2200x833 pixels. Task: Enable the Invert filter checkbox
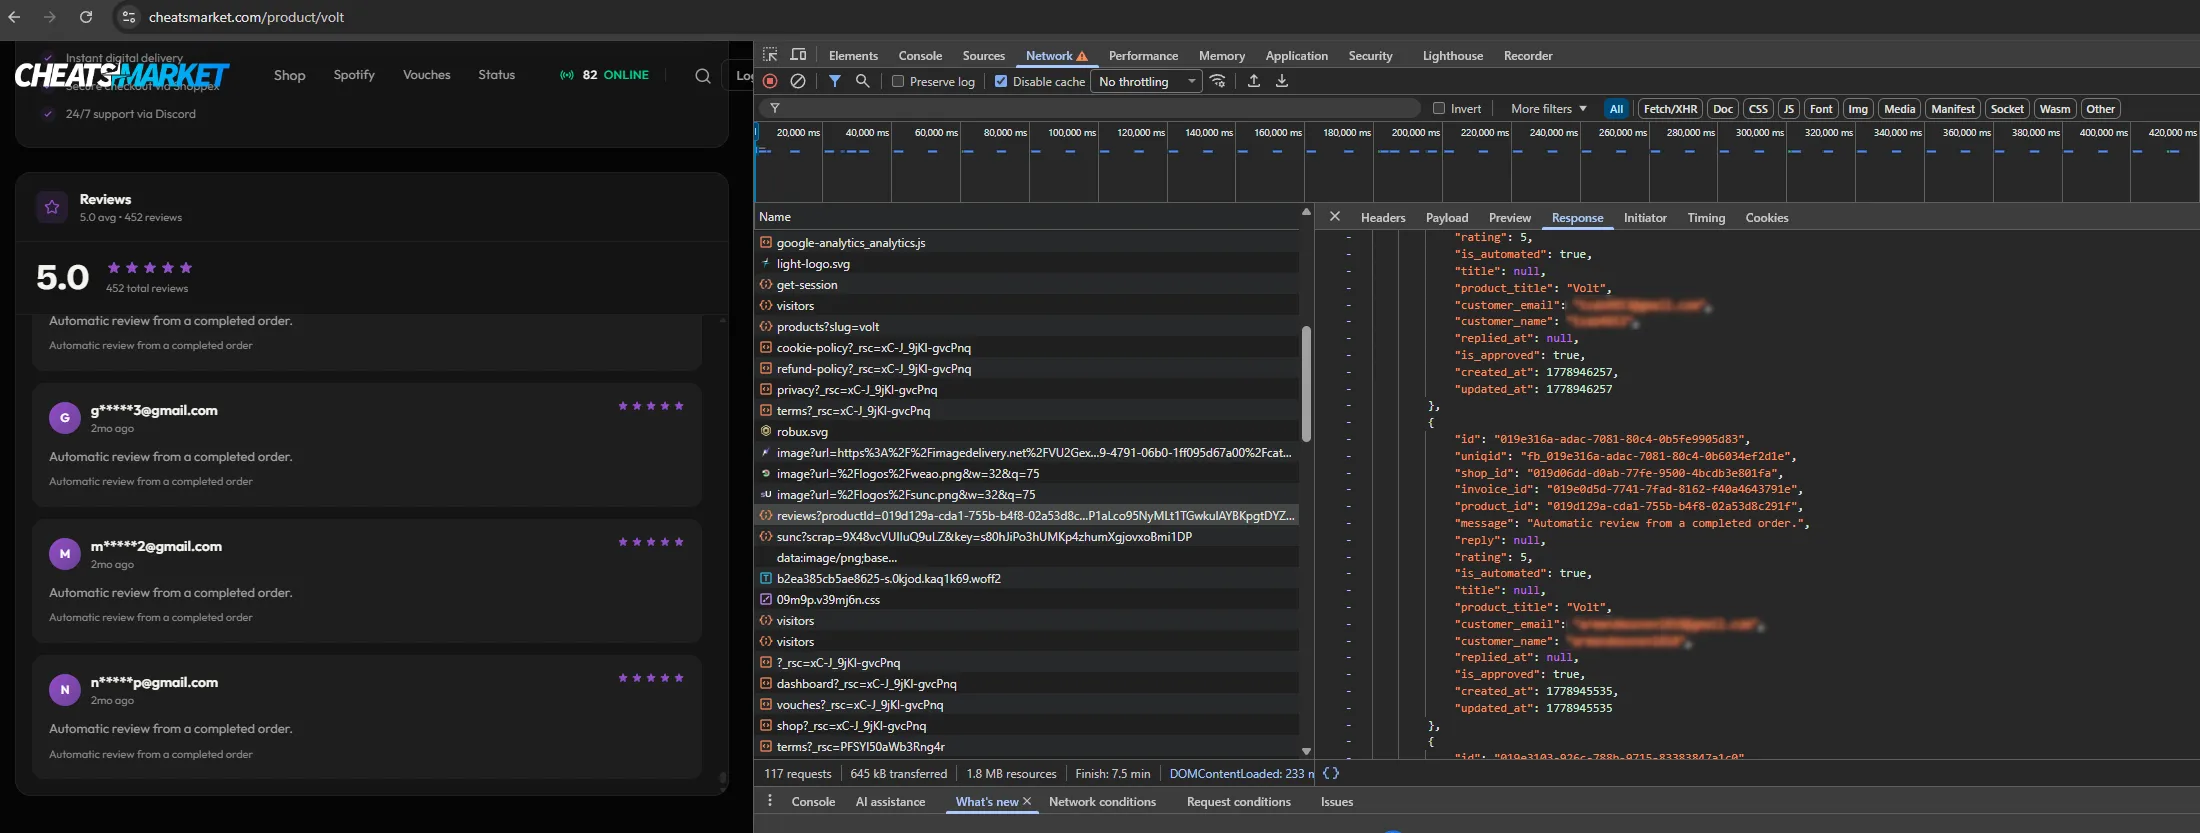(1439, 108)
